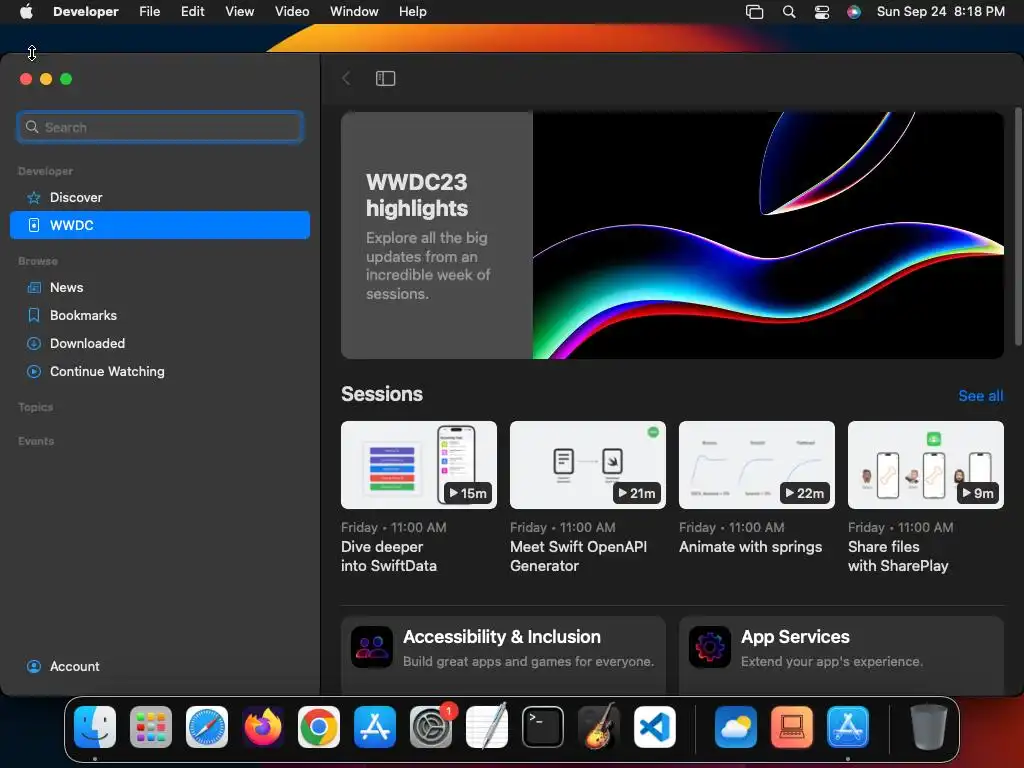The image size is (1024, 768).
Task: Switch to Developer app in the Dock
Action: 848,727
